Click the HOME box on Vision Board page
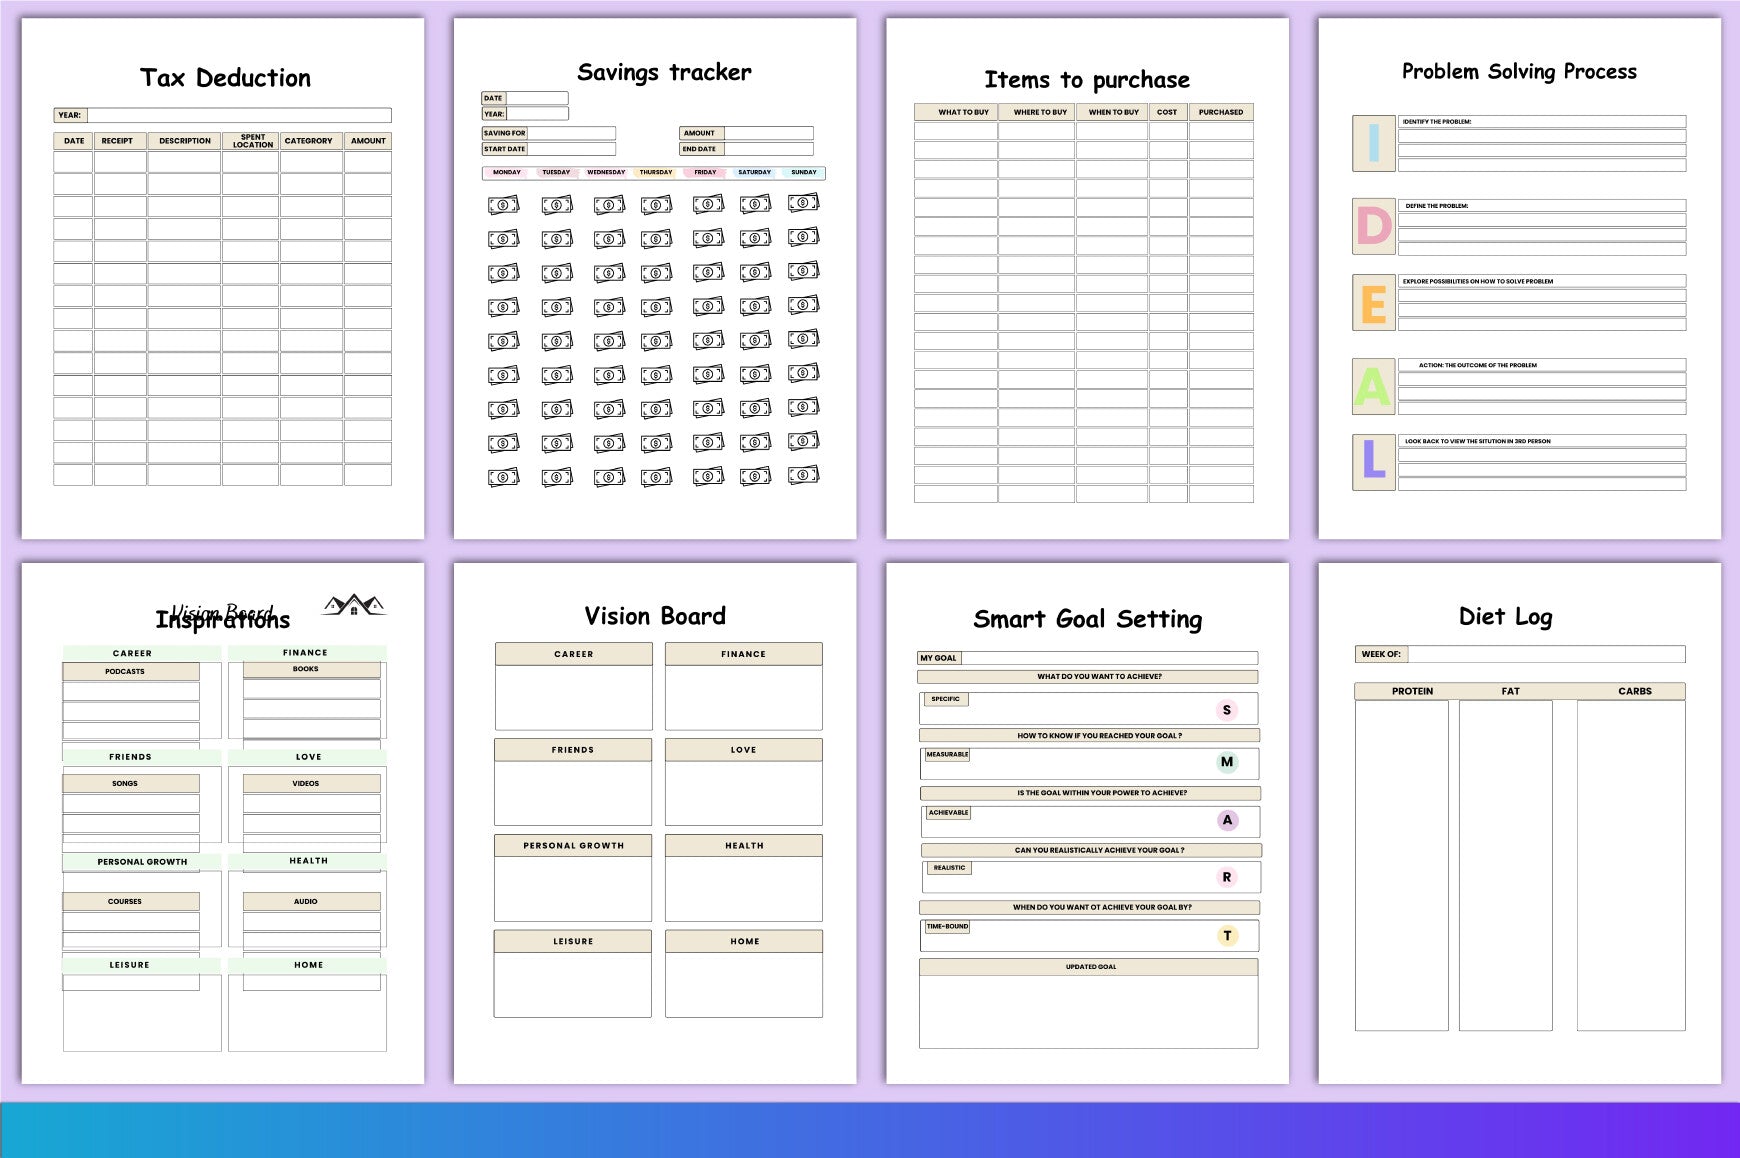Screen dimensions: 1740x1158 744,974
